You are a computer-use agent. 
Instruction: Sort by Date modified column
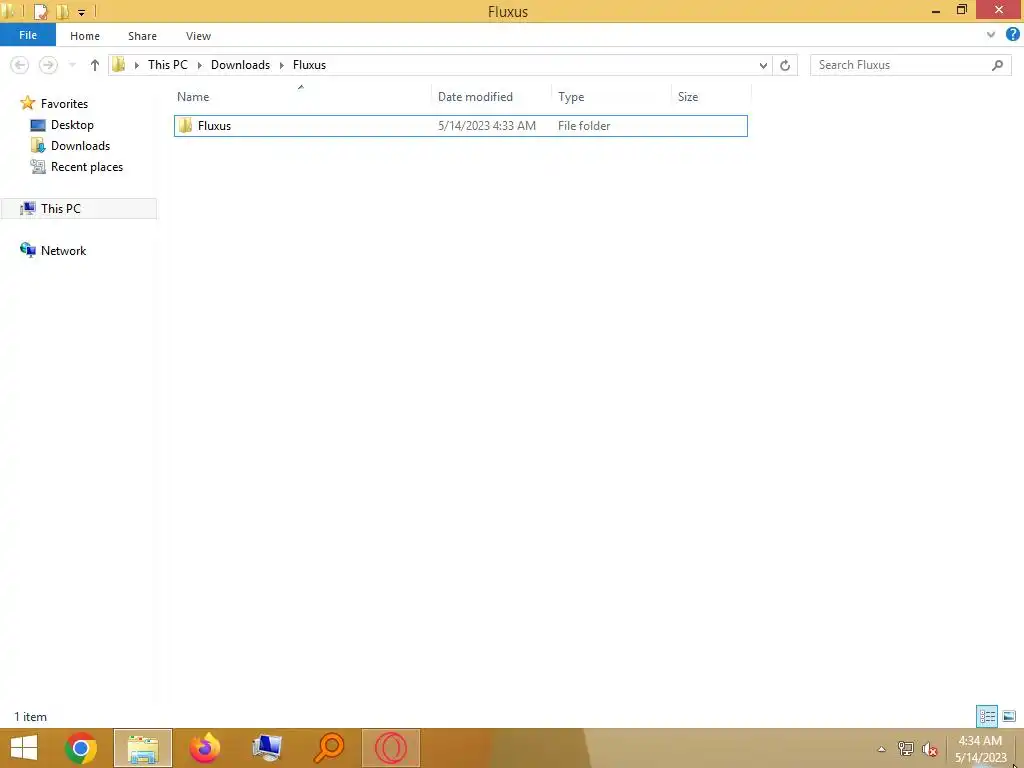coord(491,97)
